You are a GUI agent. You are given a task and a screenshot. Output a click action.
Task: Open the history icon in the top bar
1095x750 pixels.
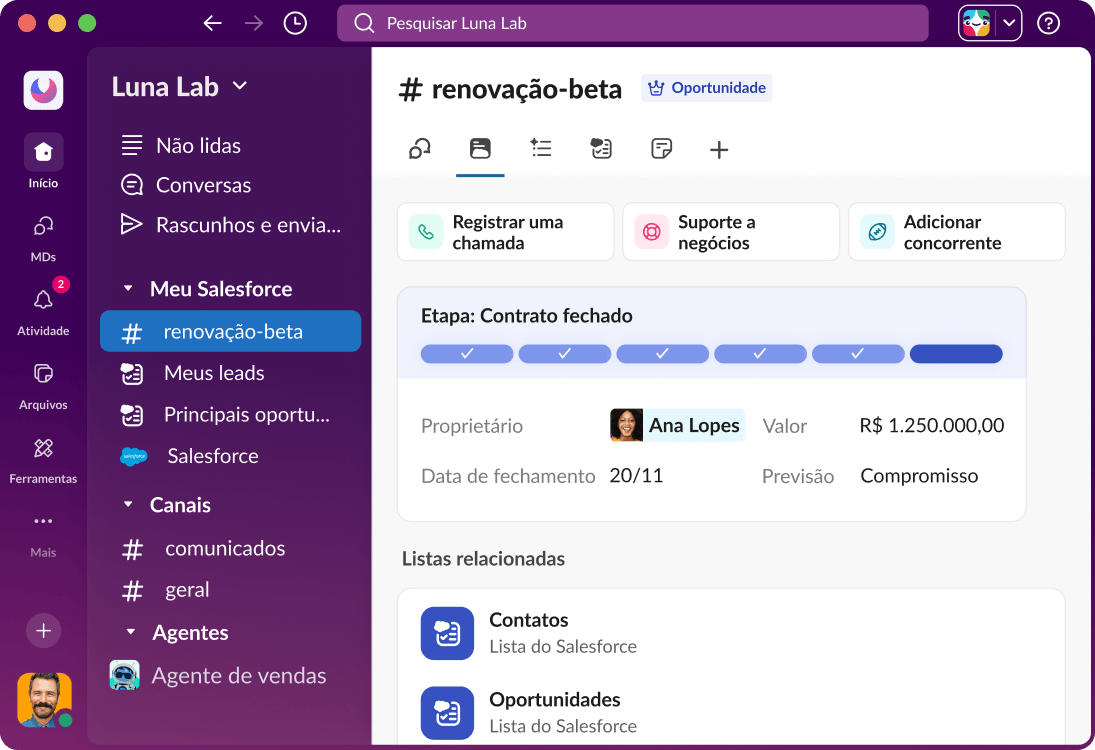pyautogui.click(x=294, y=22)
